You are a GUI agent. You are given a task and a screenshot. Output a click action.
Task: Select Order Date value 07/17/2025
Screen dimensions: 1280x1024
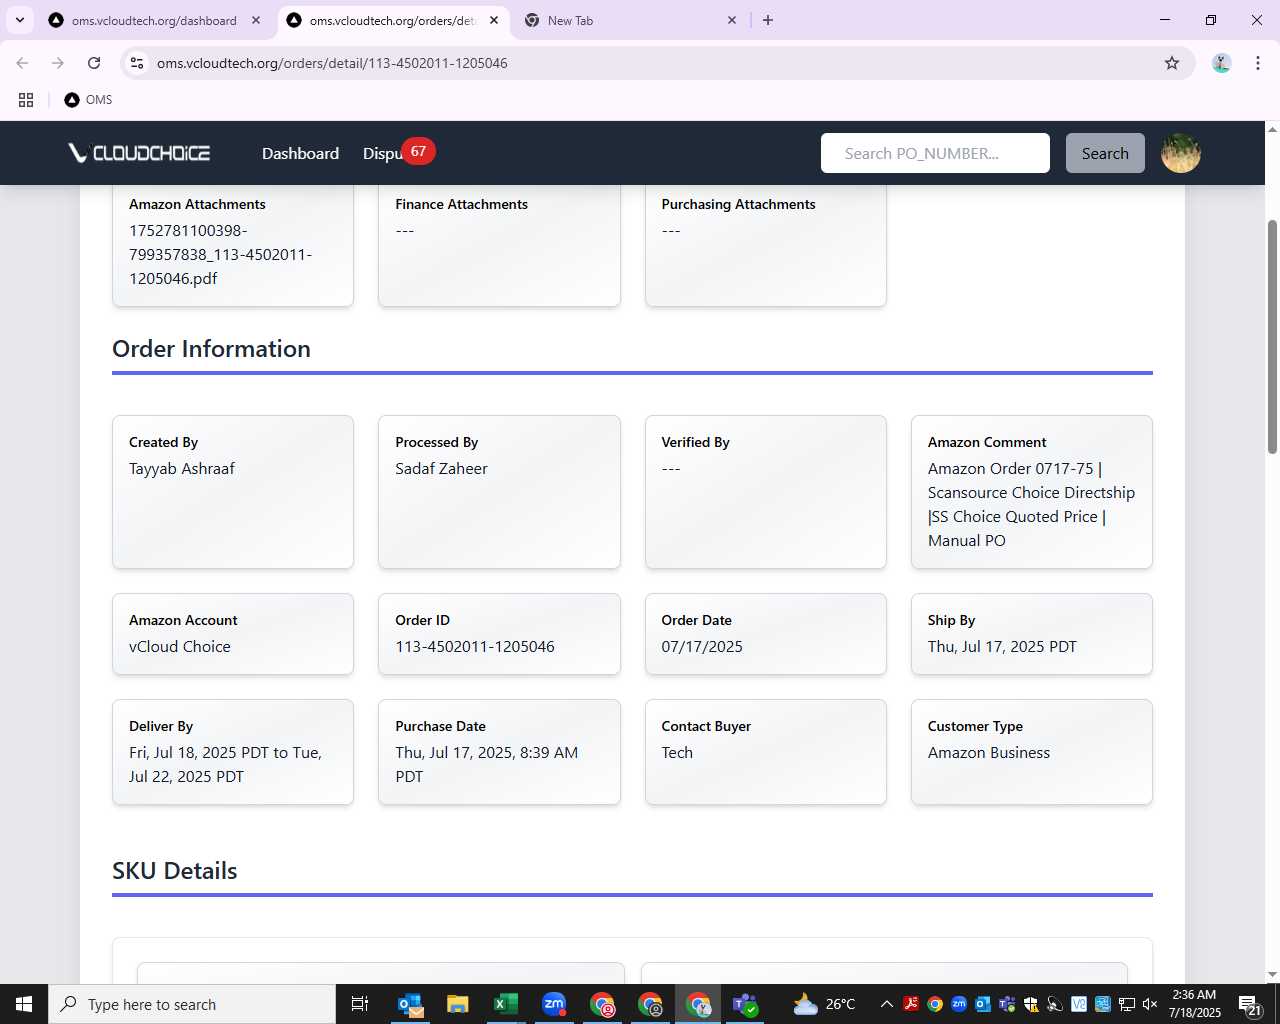[702, 646]
